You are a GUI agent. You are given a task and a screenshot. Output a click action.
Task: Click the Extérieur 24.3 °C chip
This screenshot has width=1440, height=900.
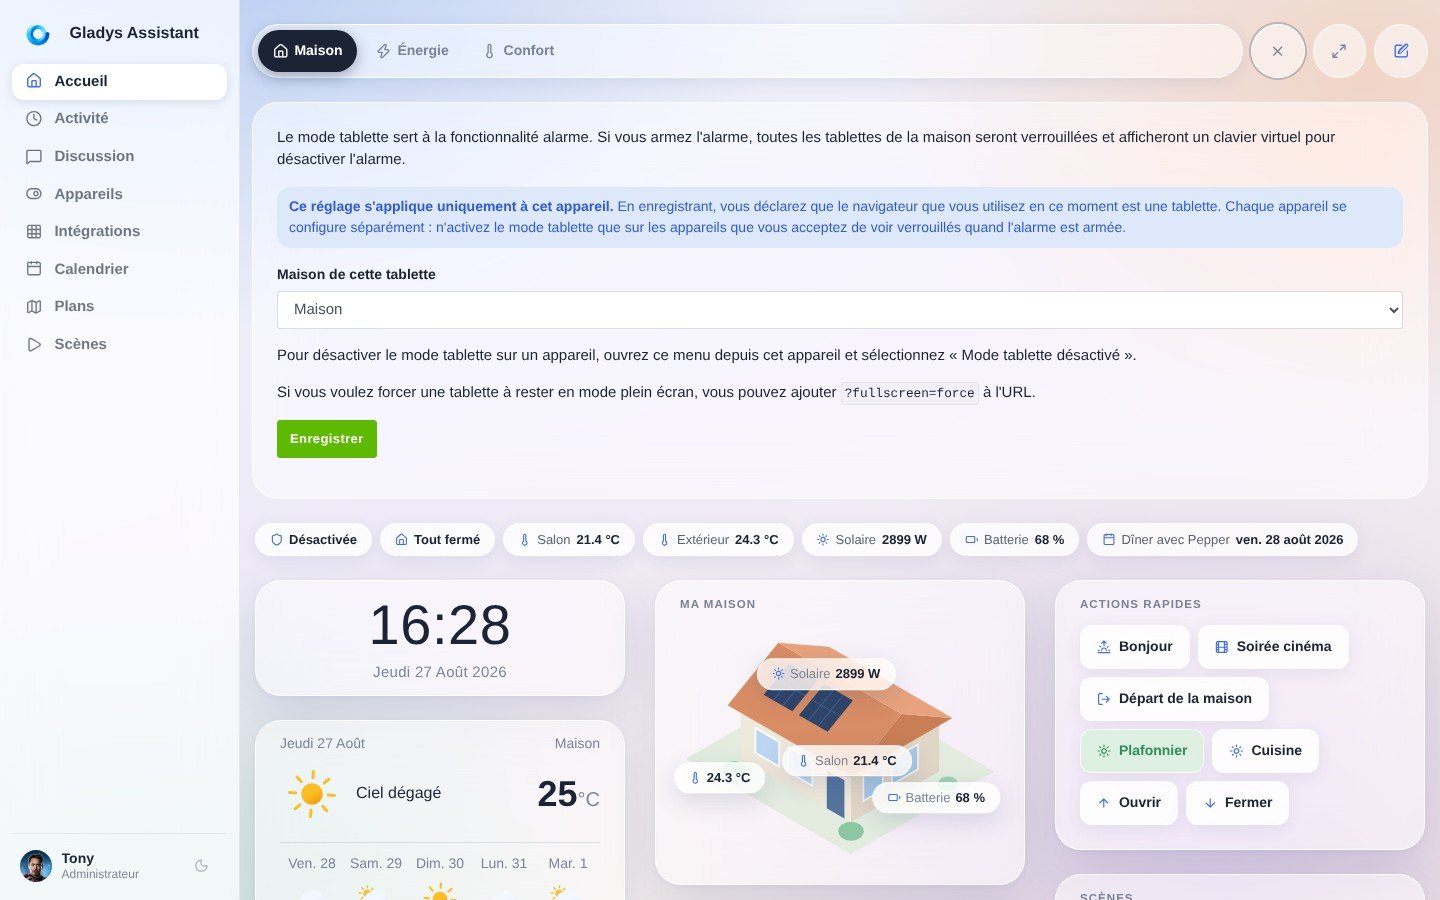click(x=718, y=540)
